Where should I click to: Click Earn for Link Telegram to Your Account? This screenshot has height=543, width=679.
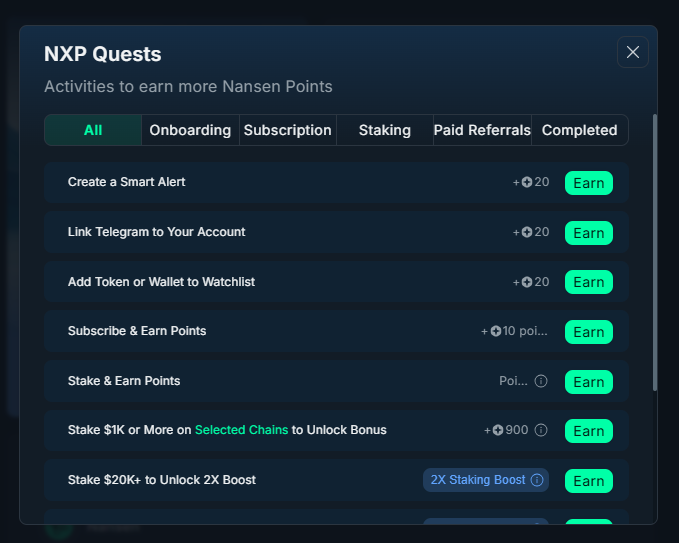point(588,233)
